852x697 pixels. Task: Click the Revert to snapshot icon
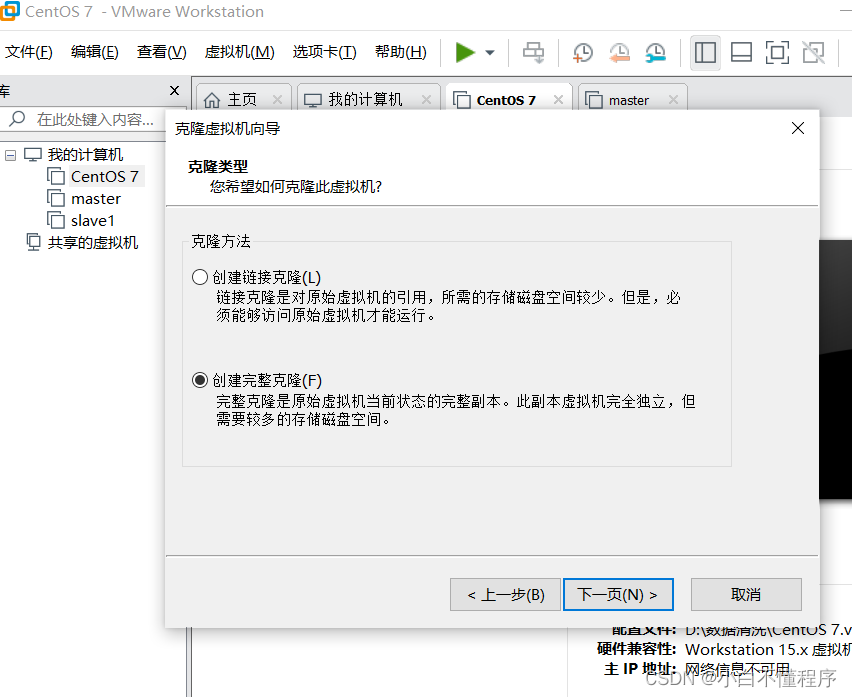pos(619,53)
